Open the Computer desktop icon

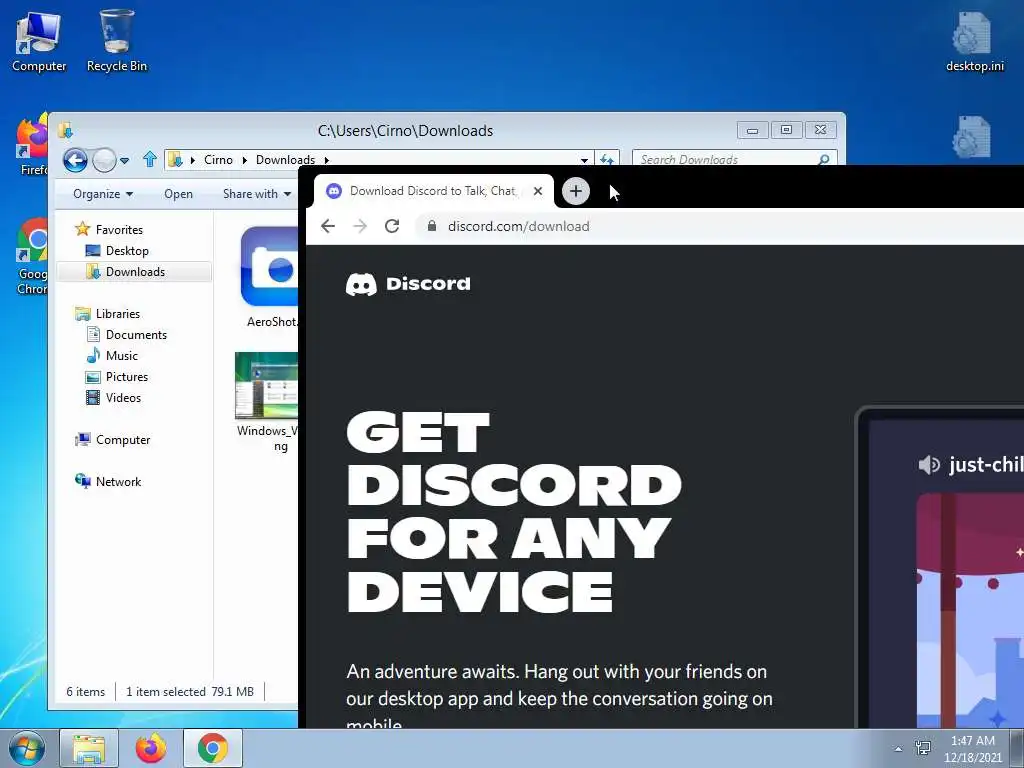38,41
